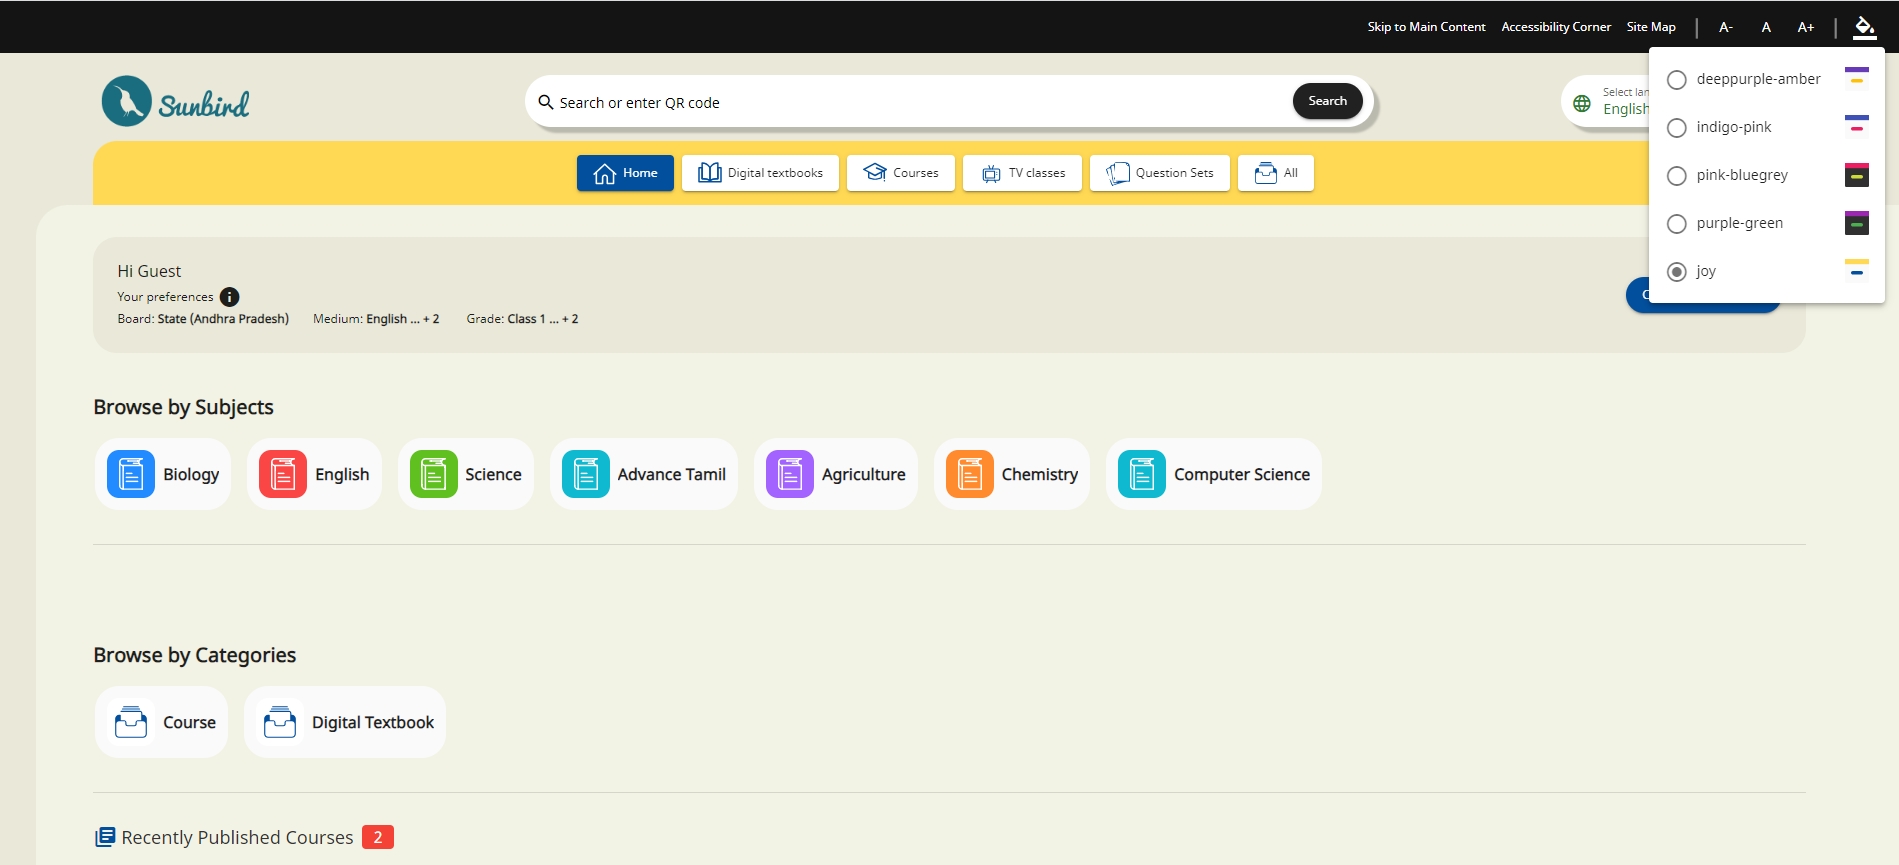Select the deeppurple-amber theme radio button
Viewport: 1899px width, 865px height.
(x=1677, y=80)
